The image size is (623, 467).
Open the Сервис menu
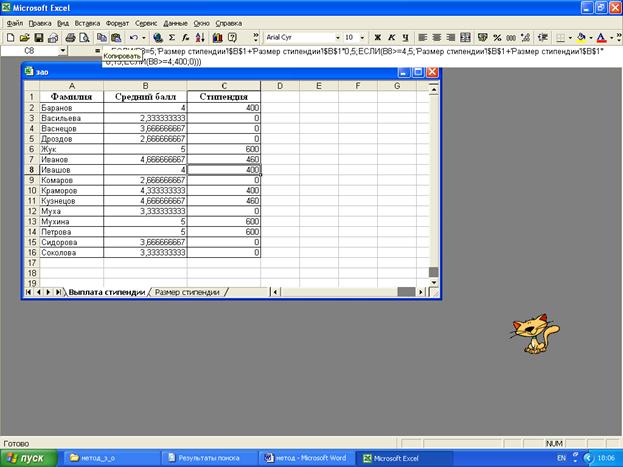coord(146,23)
